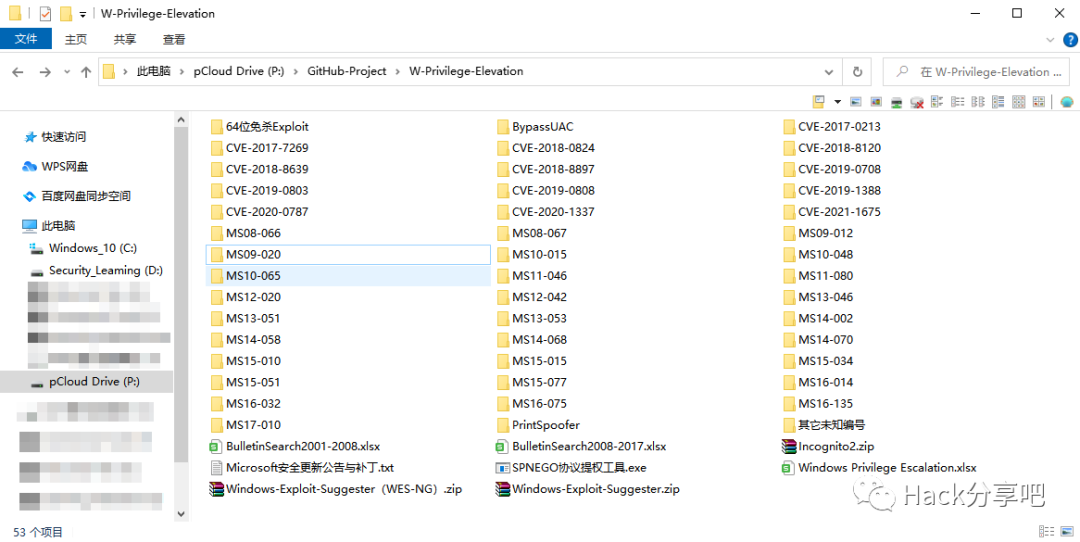Switch to the 查看 ribbon tab

coord(174,39)
